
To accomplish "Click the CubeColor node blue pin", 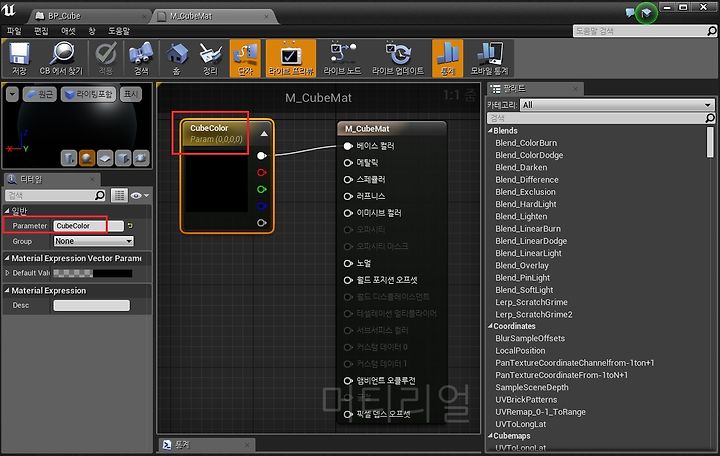I will click(261, 206).
